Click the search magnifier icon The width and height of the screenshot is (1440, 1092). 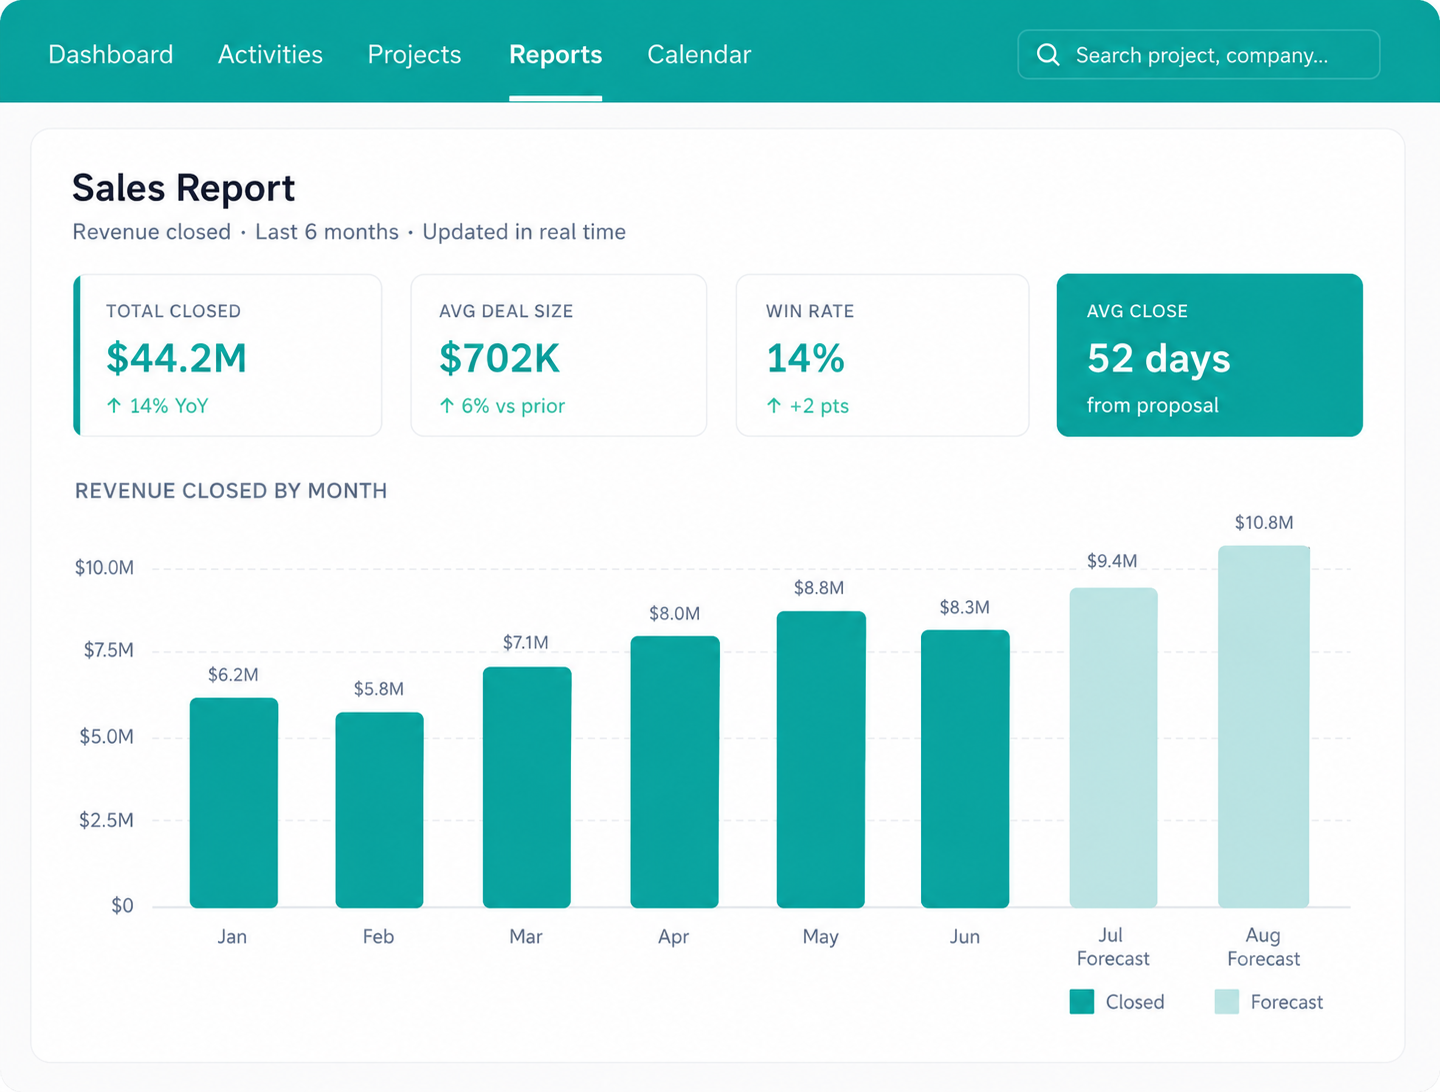click(1048, 55)
